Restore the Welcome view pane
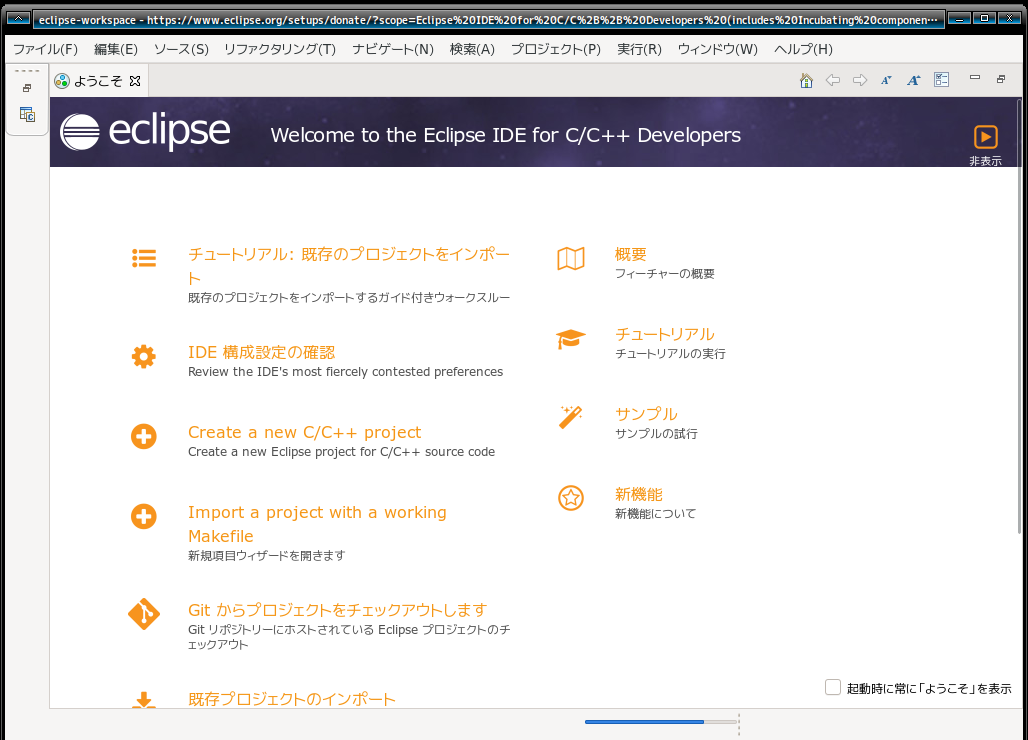 click(x=1001, y=79)
